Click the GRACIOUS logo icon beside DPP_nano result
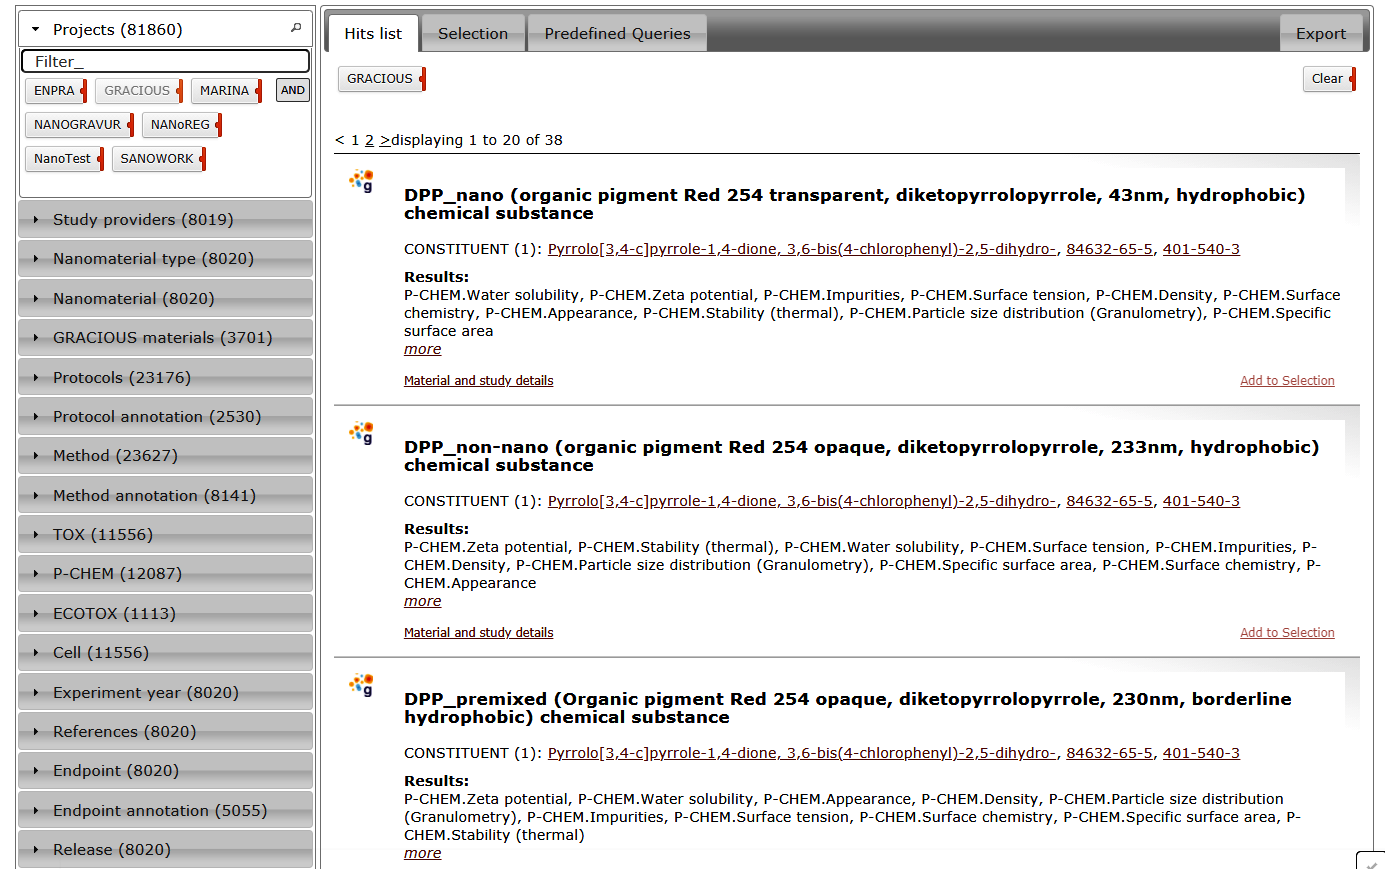This screenshot has width=1385, height=888. point(361,181)
